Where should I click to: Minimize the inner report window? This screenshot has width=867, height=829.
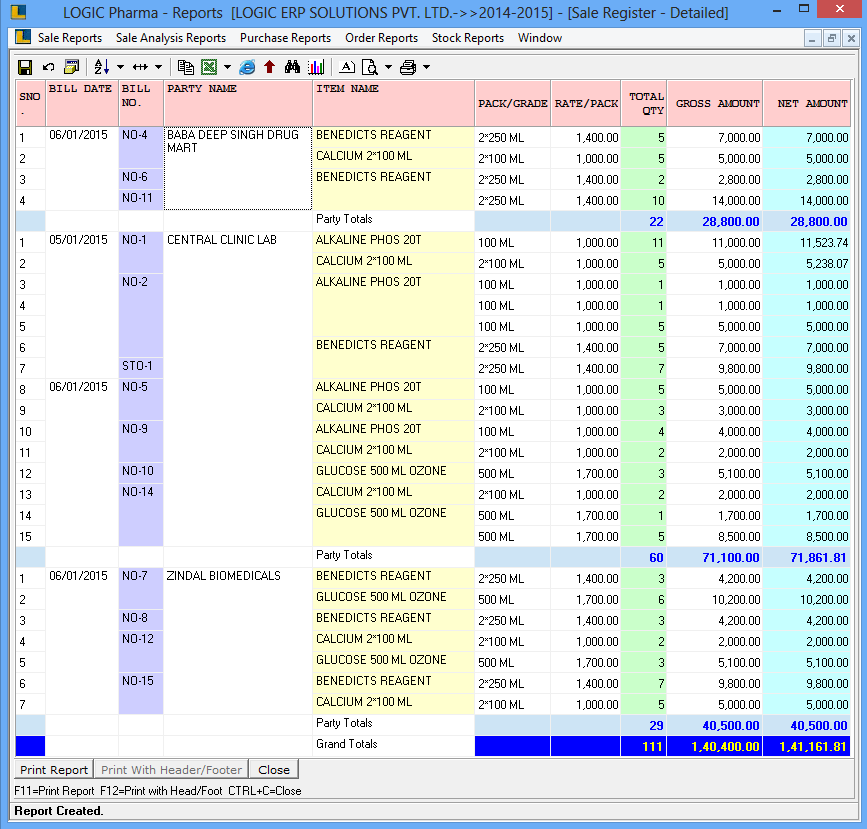click(812, 39)
